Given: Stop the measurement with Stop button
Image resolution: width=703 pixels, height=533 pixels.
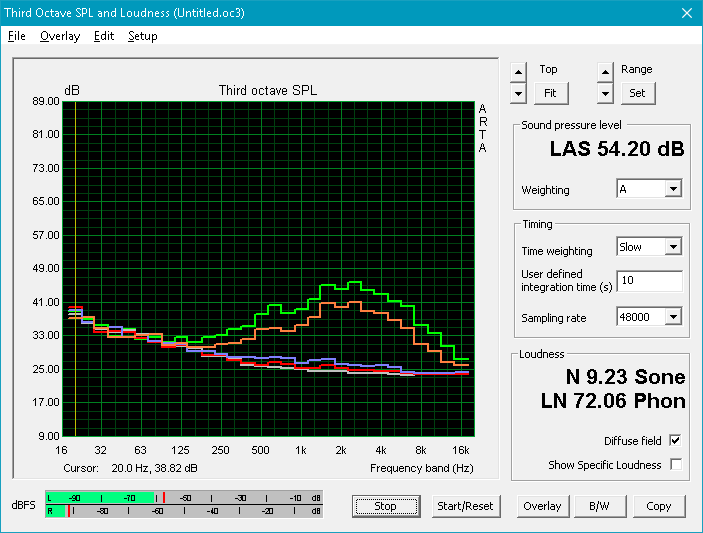Looking at the screenshot, I should (x=386, y=506).
